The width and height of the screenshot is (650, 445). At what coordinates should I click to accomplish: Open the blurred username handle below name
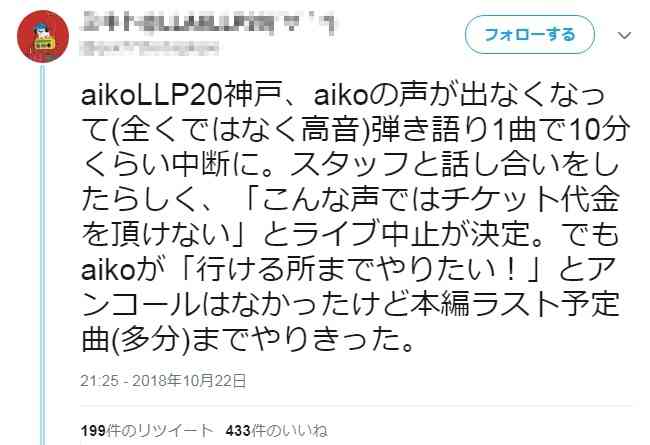point(148,49)
